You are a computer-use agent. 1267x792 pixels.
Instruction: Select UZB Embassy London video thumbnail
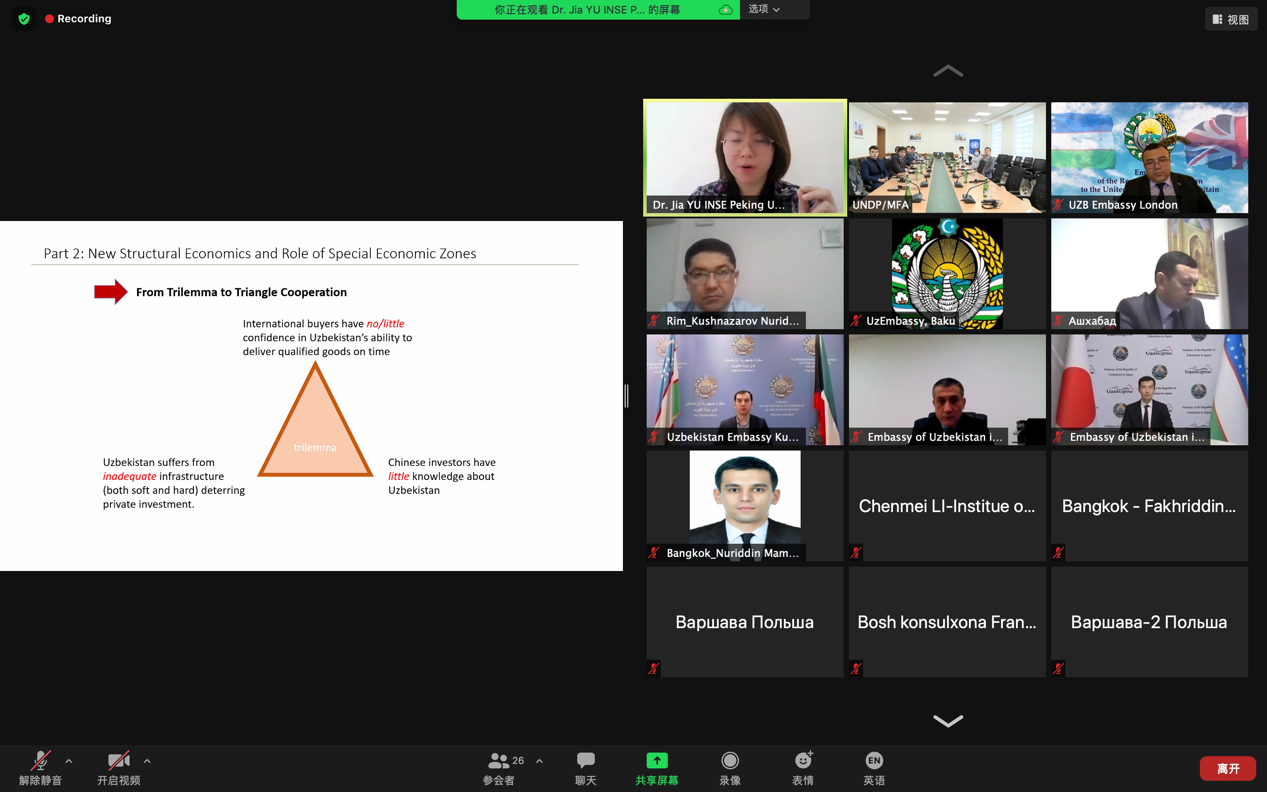point(1149,157)
